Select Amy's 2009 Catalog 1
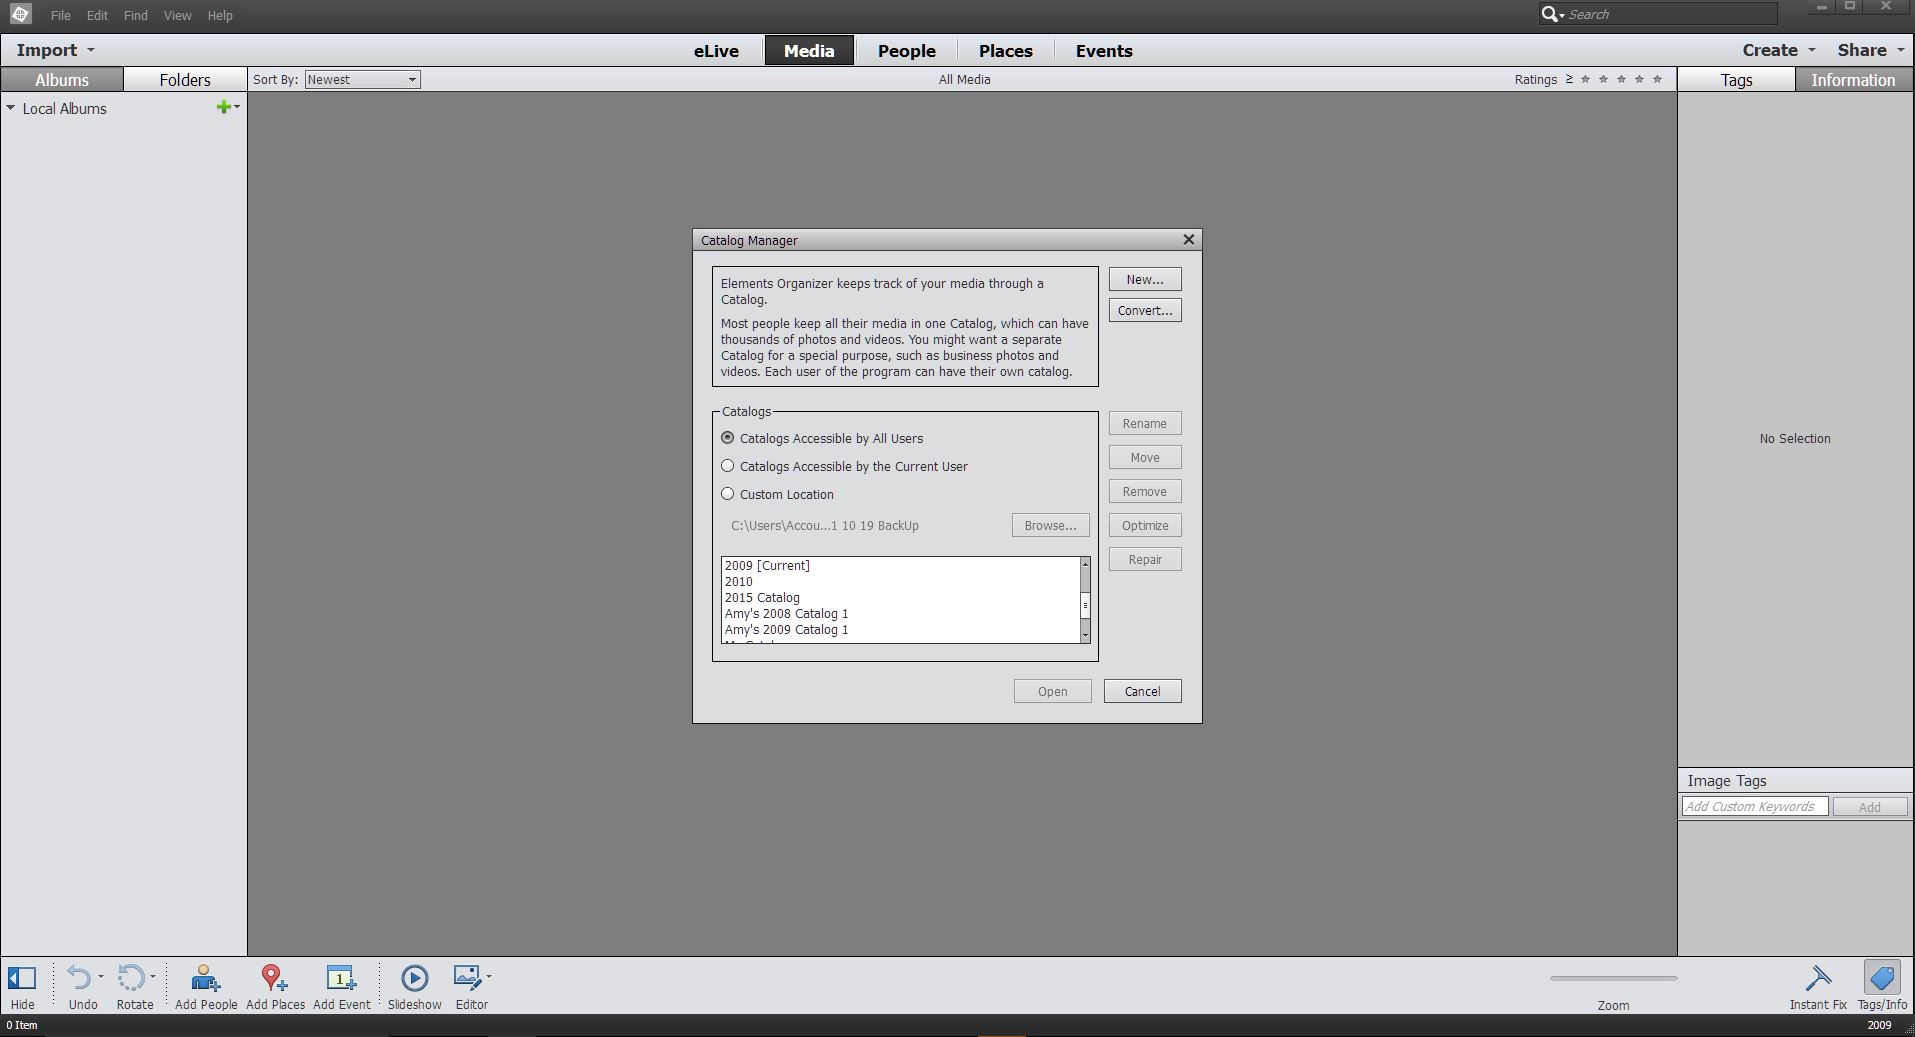Viewport: 1915px width, 1037px height. coord(900,629)
